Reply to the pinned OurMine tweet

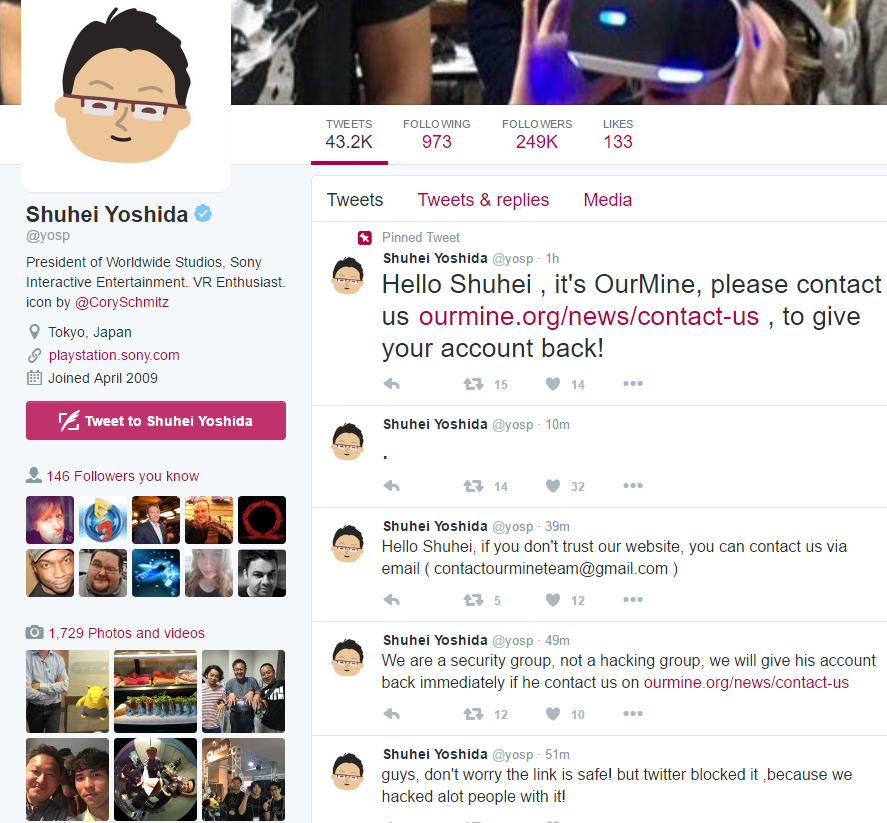[x=391, y=384]
